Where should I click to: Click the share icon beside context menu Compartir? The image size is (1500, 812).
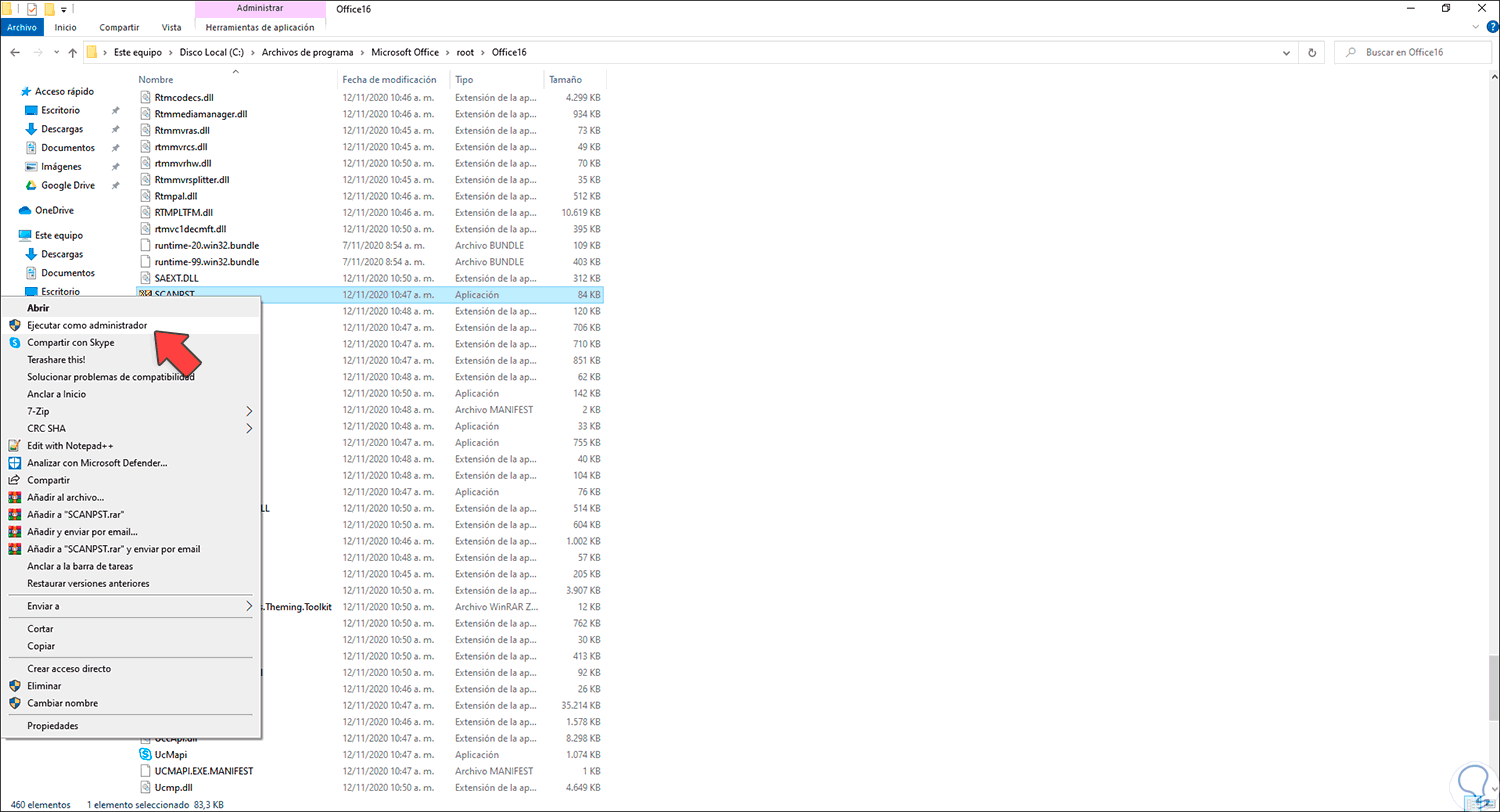coord(15,480)
